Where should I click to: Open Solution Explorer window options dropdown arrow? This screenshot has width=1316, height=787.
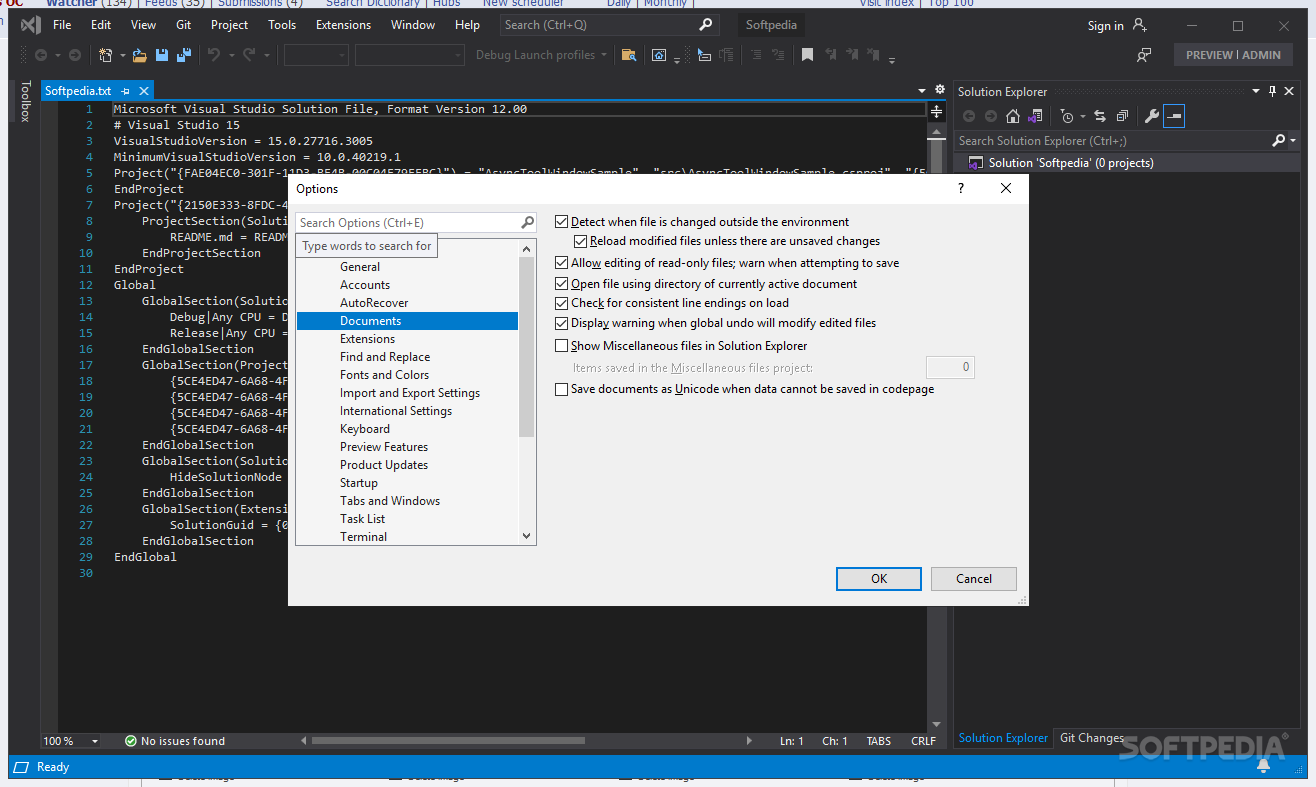[1257, 91]
